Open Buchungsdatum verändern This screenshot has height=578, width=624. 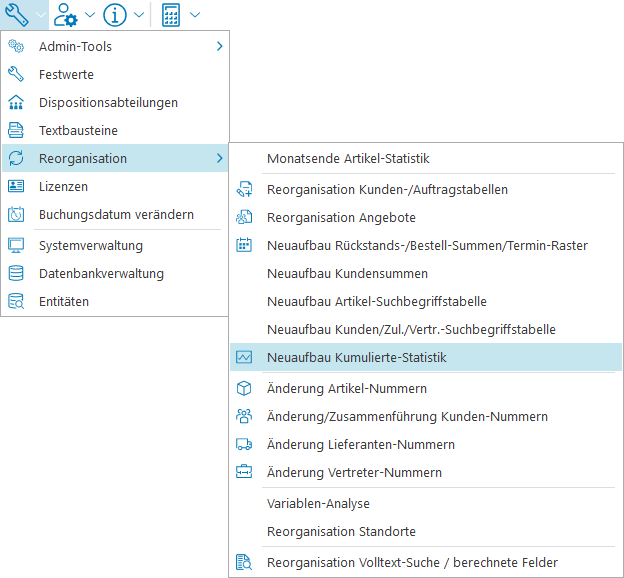116,214
